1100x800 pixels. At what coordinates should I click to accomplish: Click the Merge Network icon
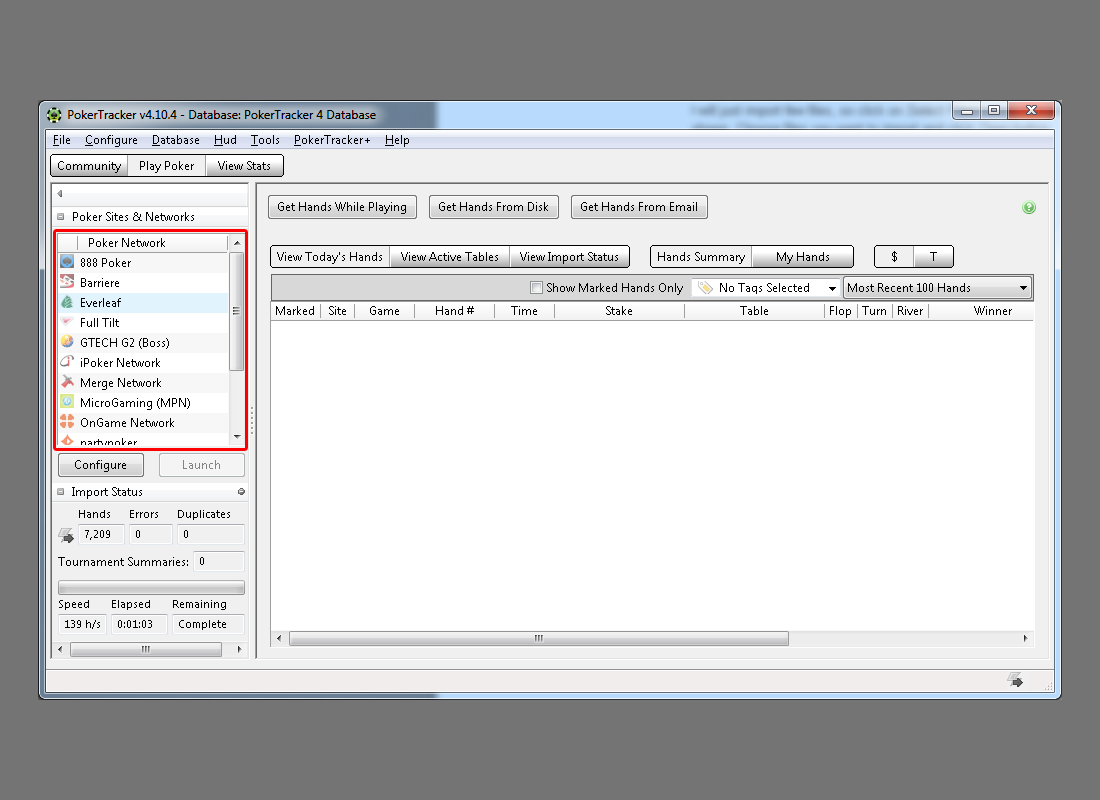tap(67, 382)
